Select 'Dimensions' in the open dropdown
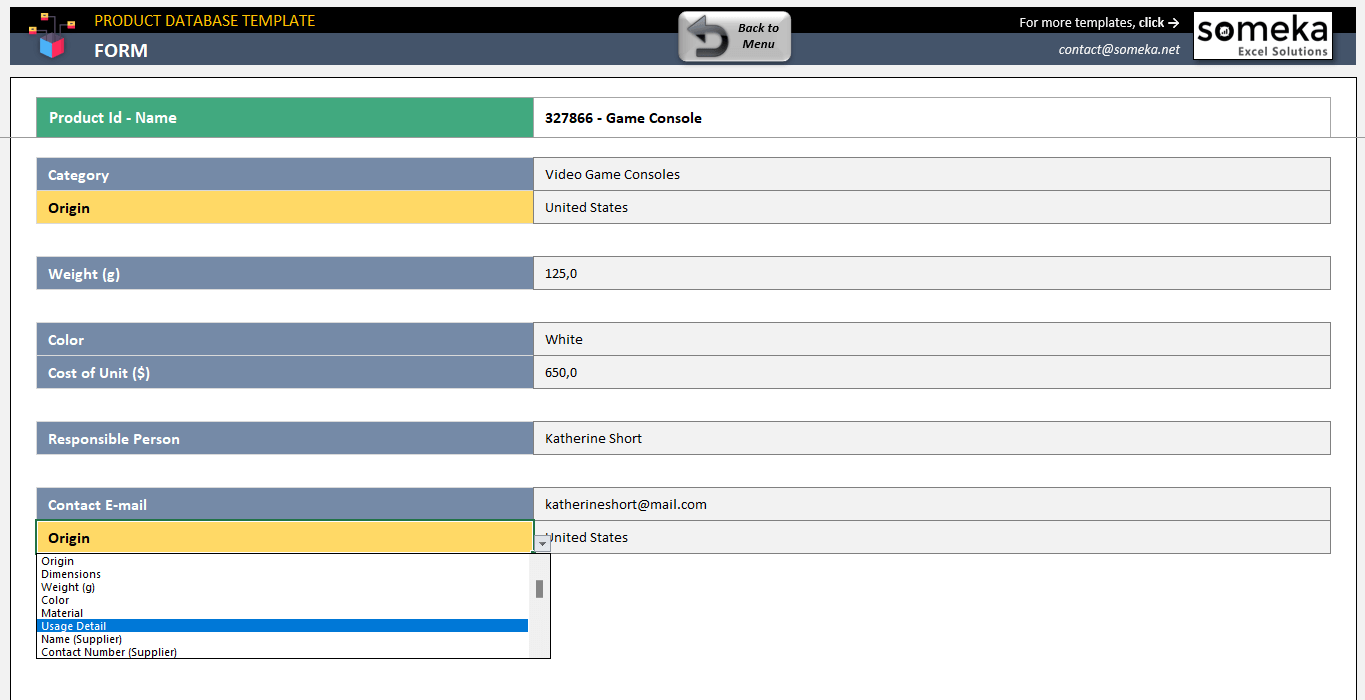The width and height of the screenshot is (1365, 700). tap(70, 574)
